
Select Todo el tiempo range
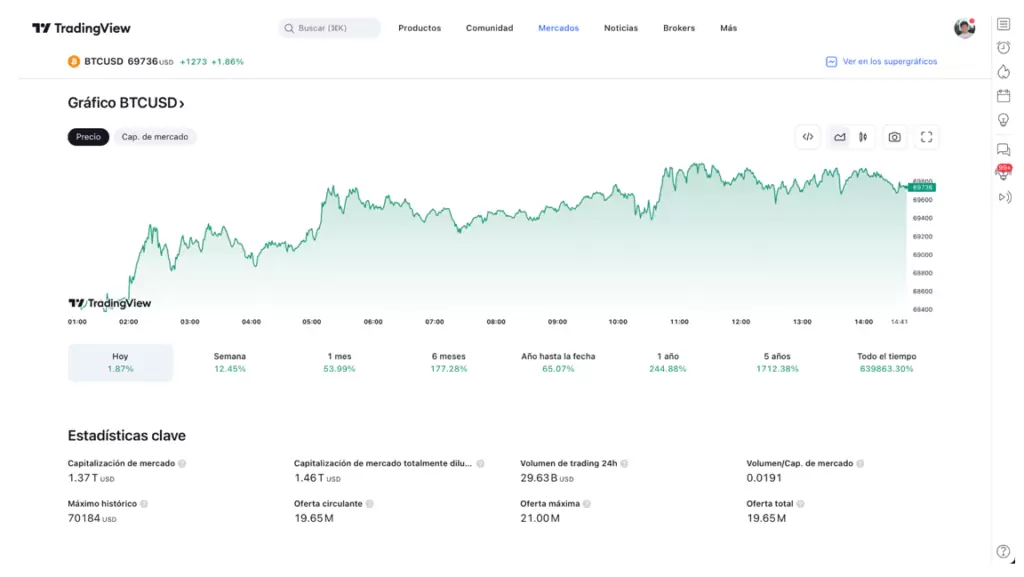point(886,362)
